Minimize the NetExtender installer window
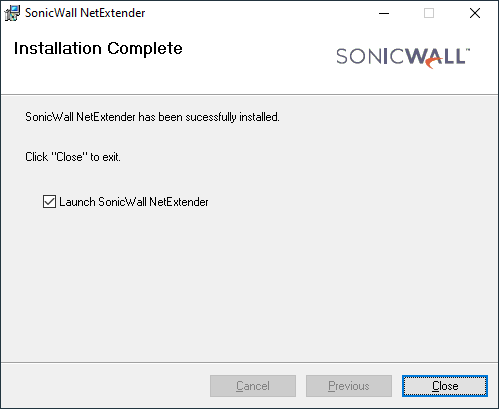 tap(384, 13)
